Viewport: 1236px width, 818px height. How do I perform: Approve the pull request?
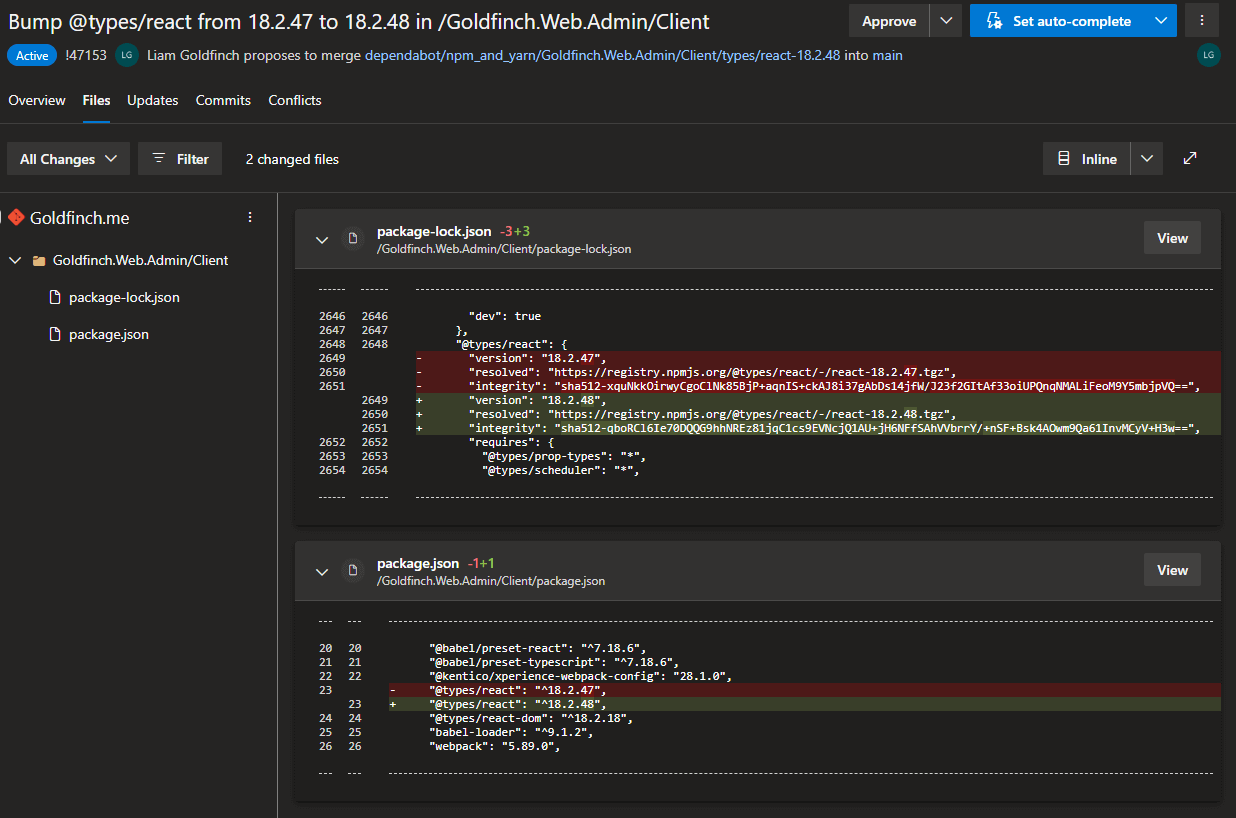coord(888,21)
